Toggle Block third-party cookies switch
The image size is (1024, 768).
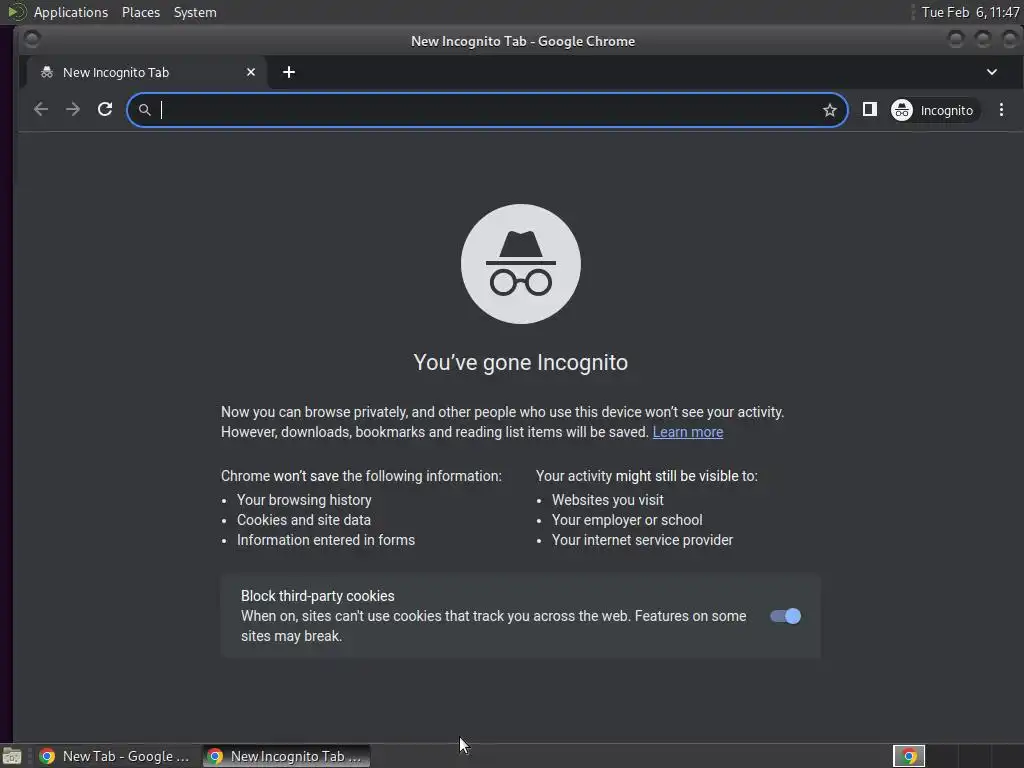785,616
